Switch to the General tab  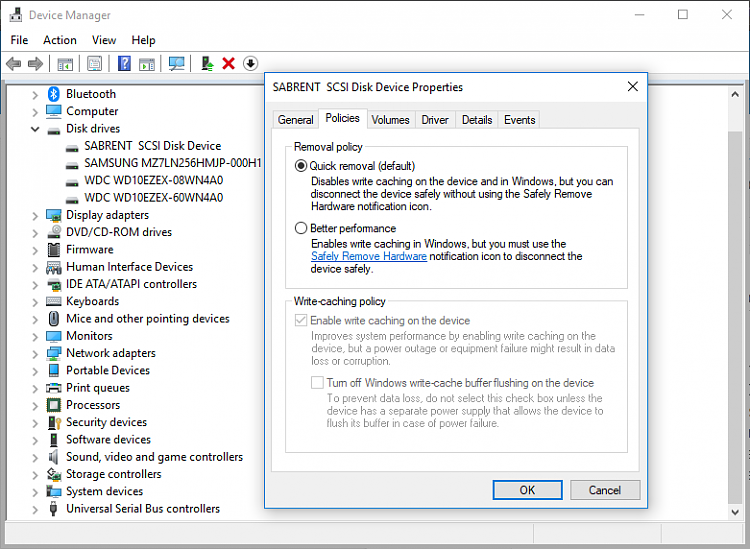(x=296, y=120)
